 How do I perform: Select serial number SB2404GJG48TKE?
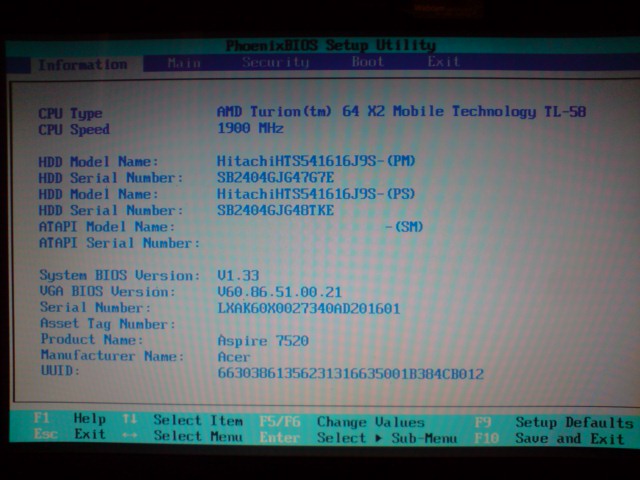click(276, 210)
